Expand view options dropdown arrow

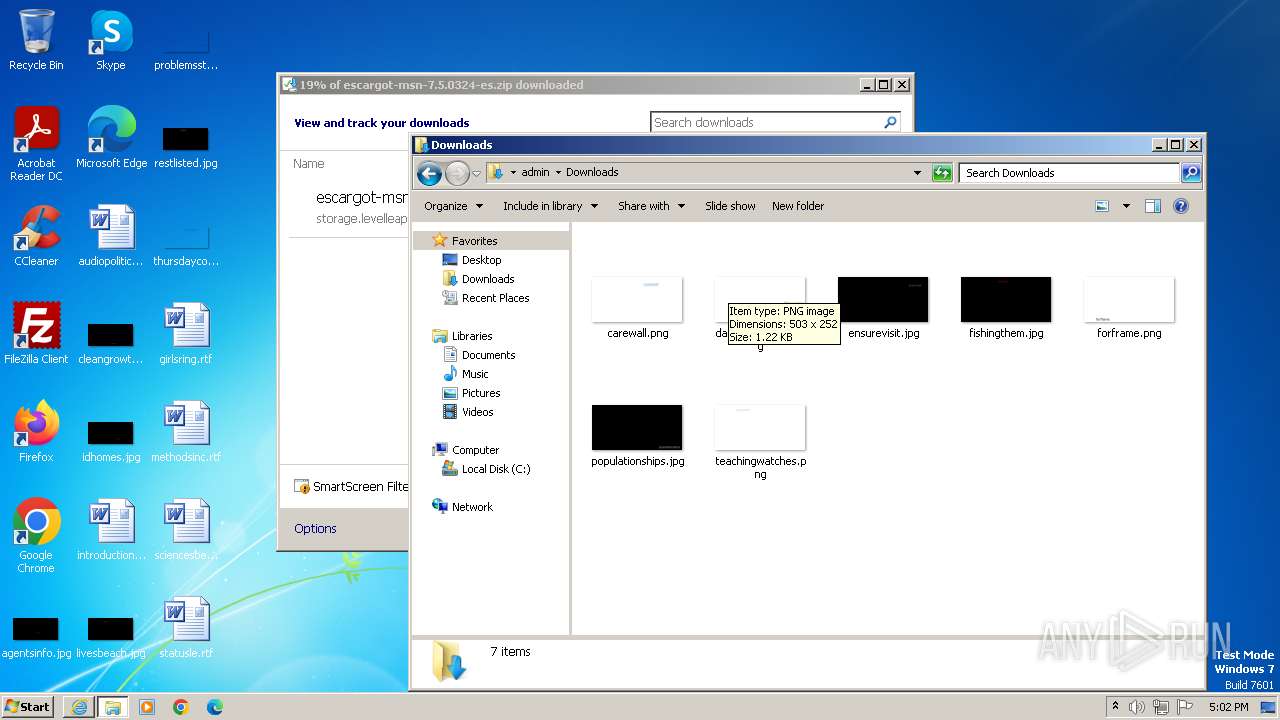1126,206
